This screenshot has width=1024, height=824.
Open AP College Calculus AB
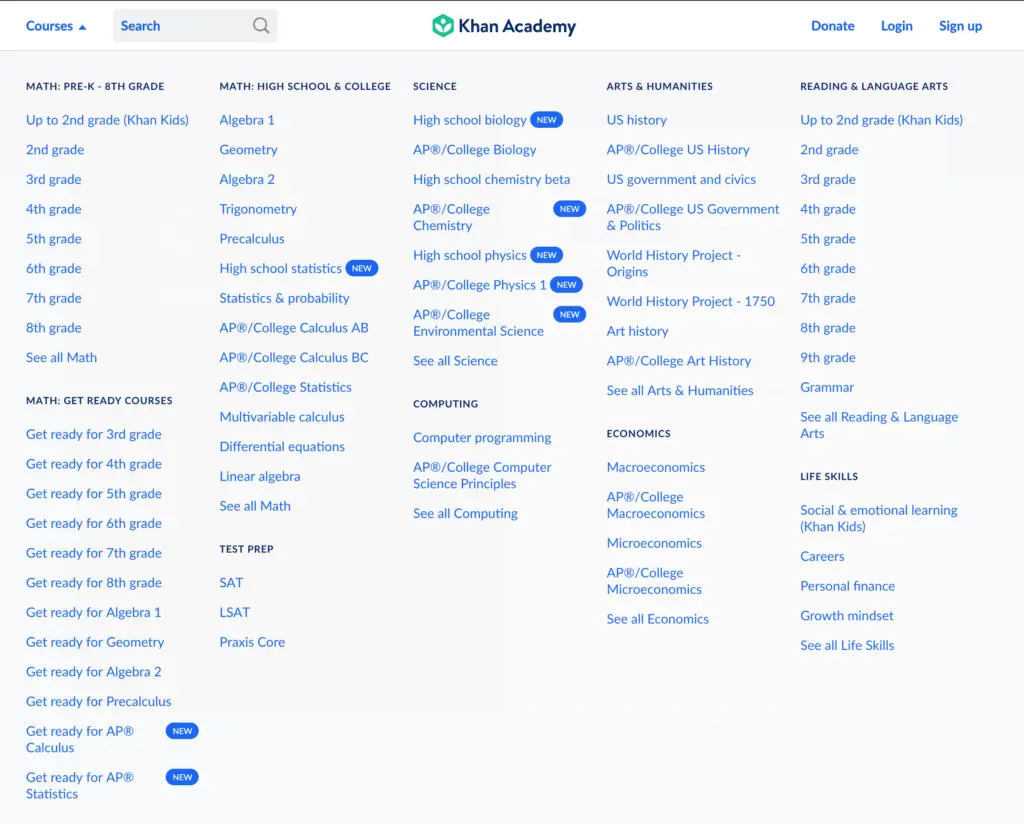[294, 328]
